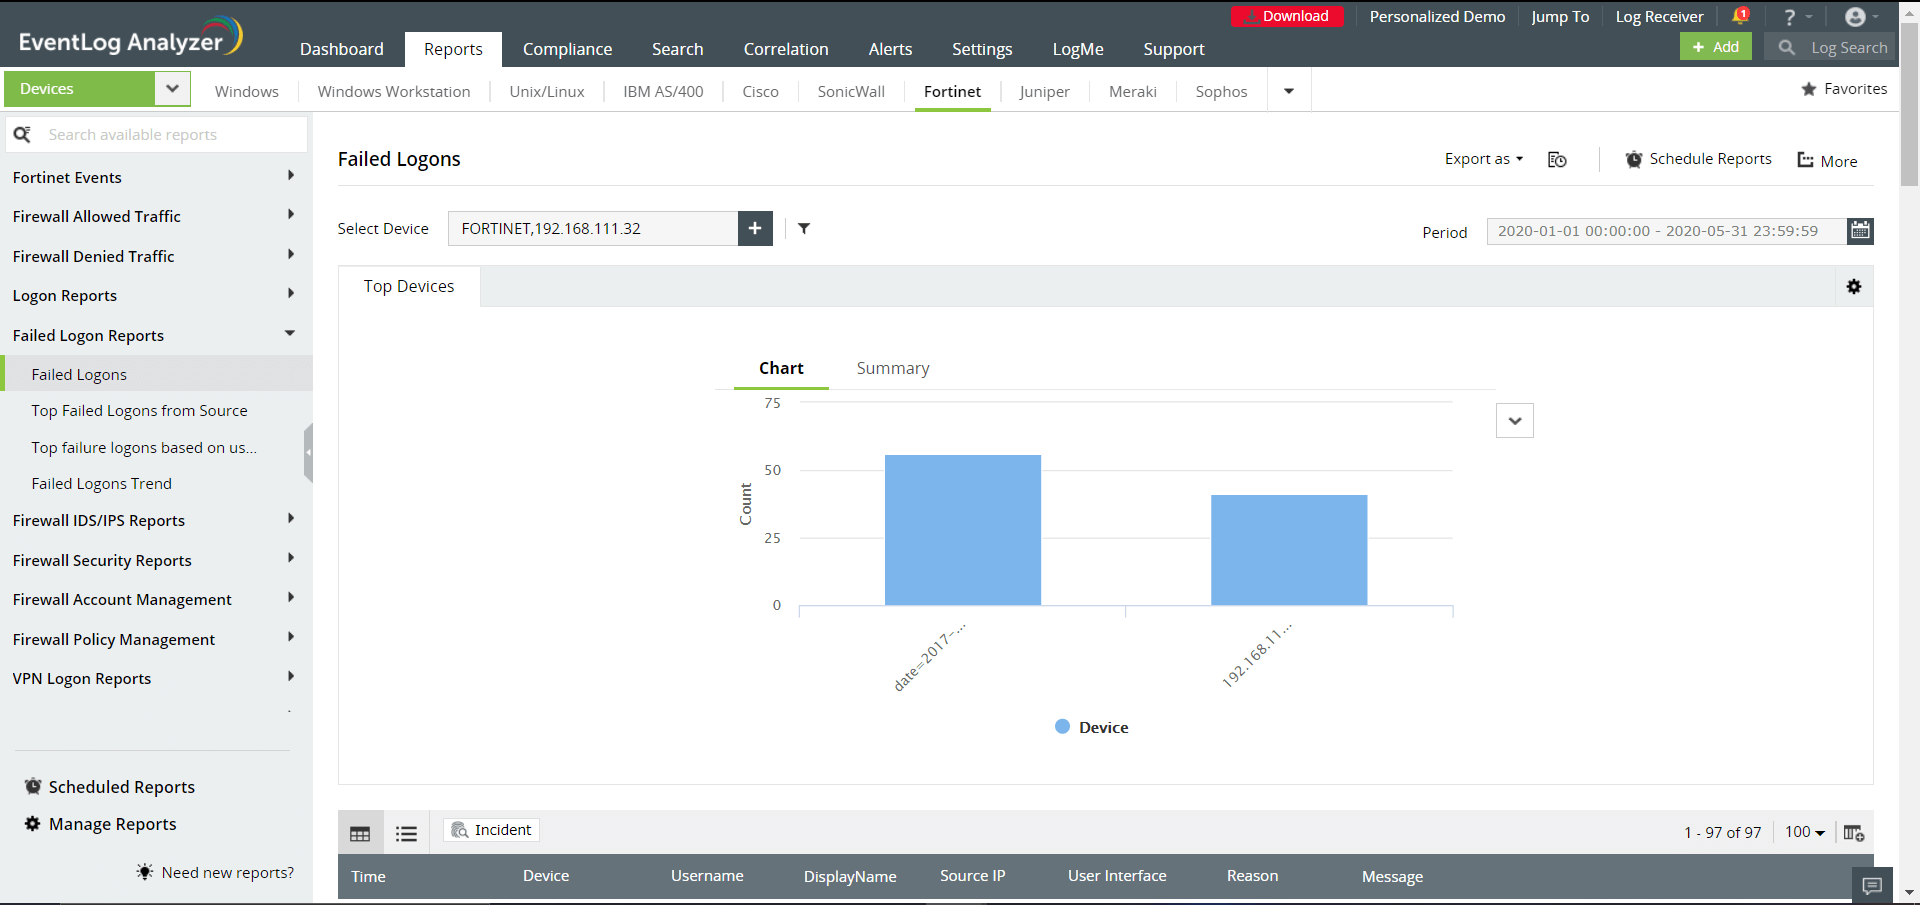Toggle the Device legend series
The height and width of the screenshot is (905, 1920).
(x=1092, y=727)
